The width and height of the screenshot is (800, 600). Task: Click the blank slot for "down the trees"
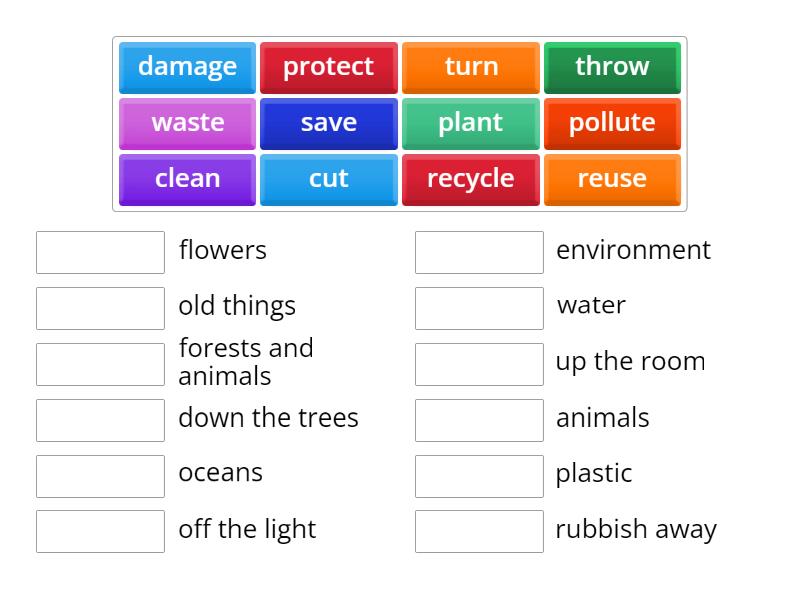pos(100,420)
